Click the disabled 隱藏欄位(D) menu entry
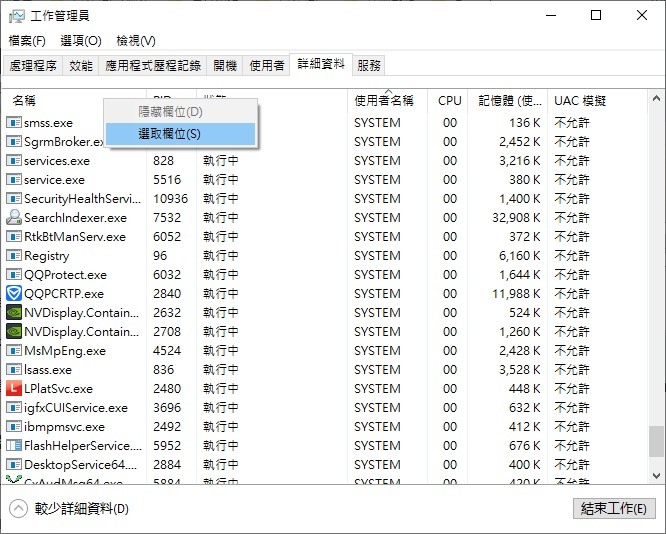666x534 pixels. tap(180, 112)
